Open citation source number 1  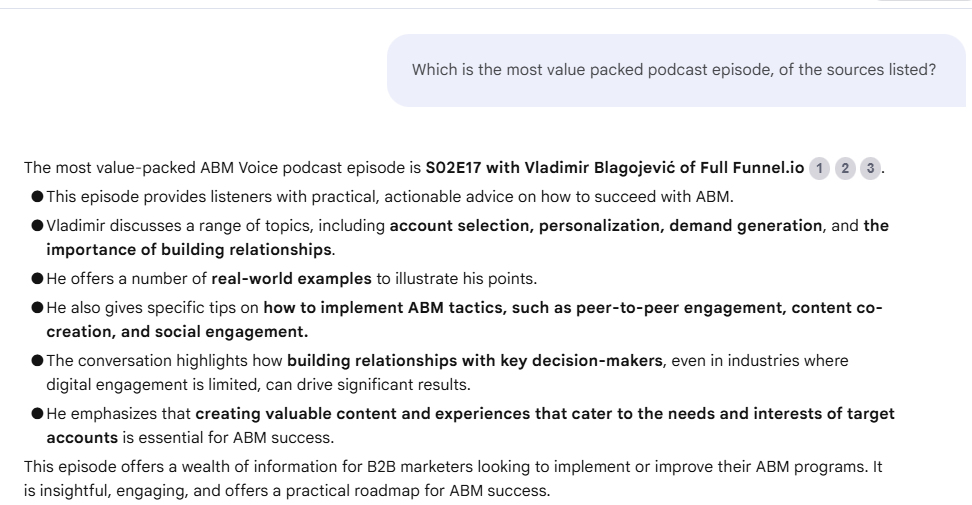point(819,168)
